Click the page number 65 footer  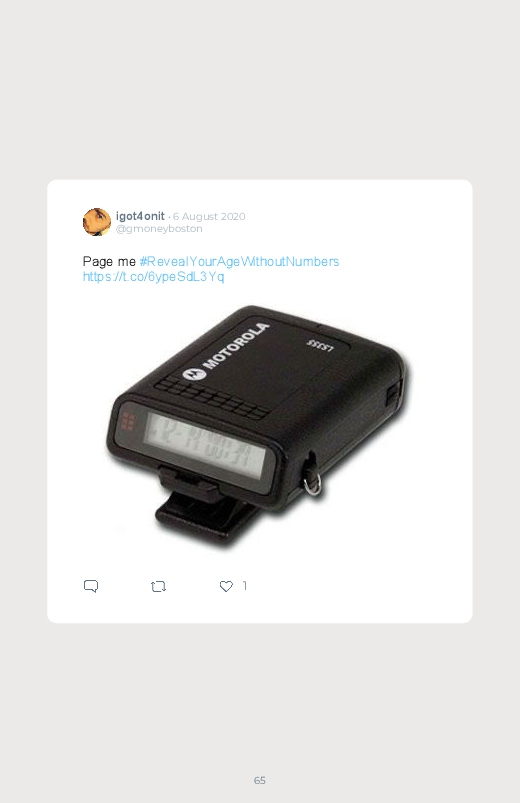(260, 780)
